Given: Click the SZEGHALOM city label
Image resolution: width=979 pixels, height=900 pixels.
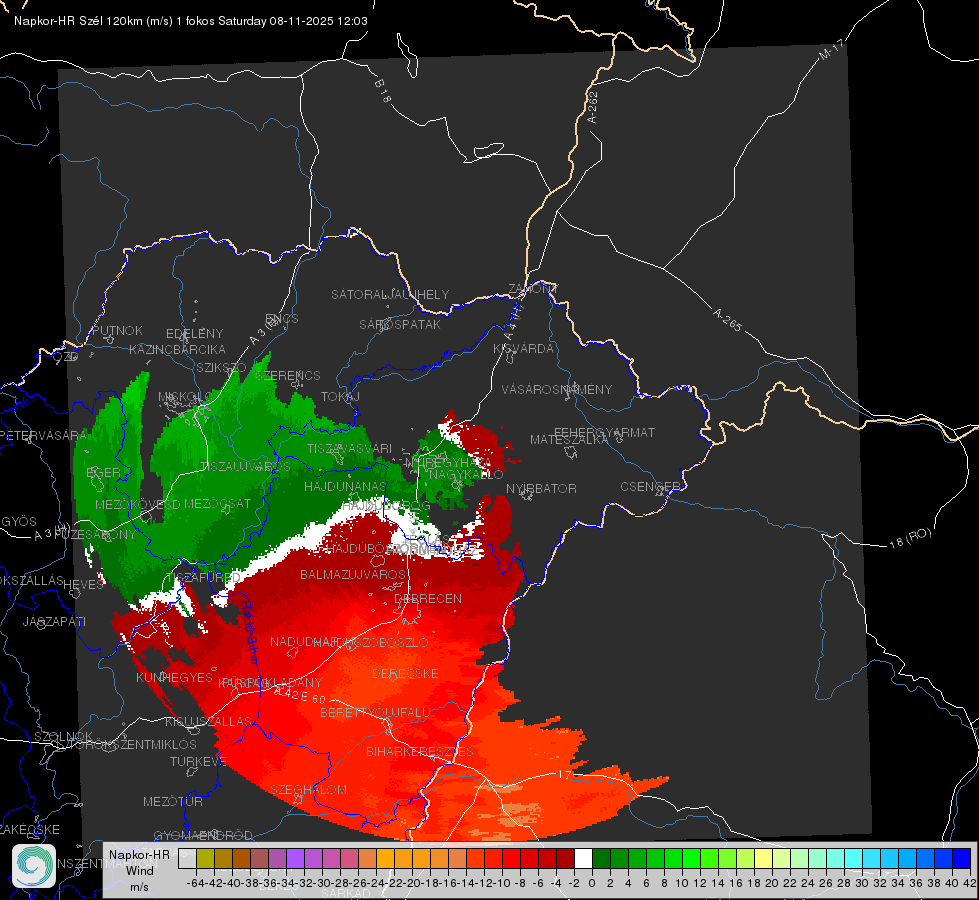Looking at the screenshot, I should point(308,790).
